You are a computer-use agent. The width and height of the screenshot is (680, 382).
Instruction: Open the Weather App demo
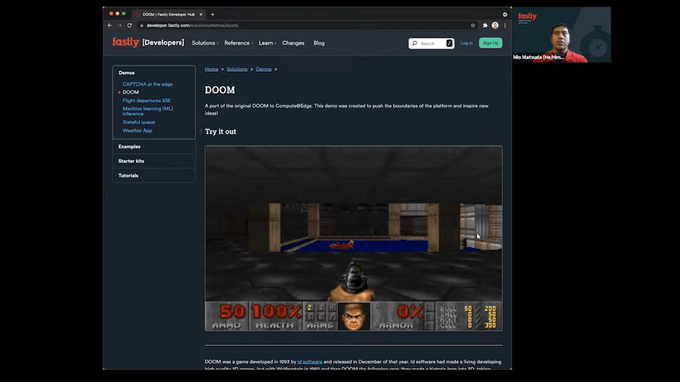pyautogui.click(x=137, y=131)
